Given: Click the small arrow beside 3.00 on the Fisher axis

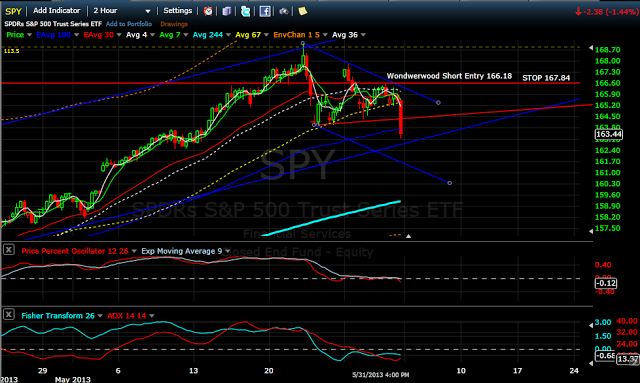Looking at the screenshot, I should click(591, 325).
